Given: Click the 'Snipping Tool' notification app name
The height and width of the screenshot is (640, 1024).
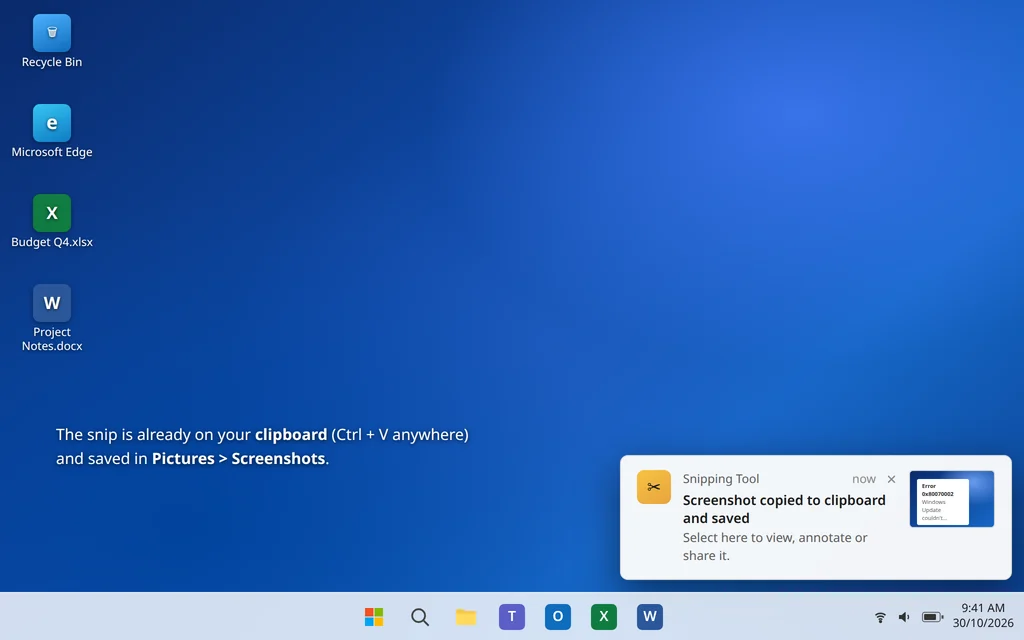Looking at the screenshot, I should pos(721,479).
